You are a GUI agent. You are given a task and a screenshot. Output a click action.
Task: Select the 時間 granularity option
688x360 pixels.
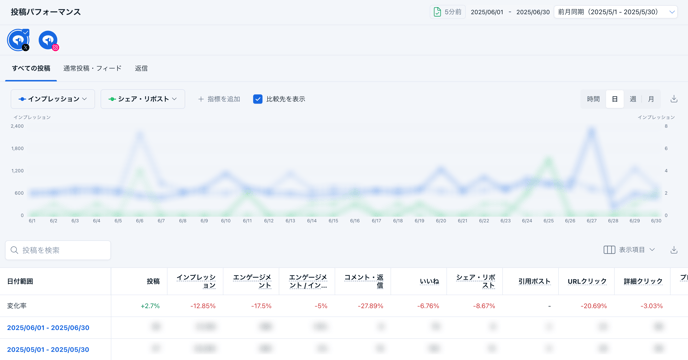coord(593,99)
